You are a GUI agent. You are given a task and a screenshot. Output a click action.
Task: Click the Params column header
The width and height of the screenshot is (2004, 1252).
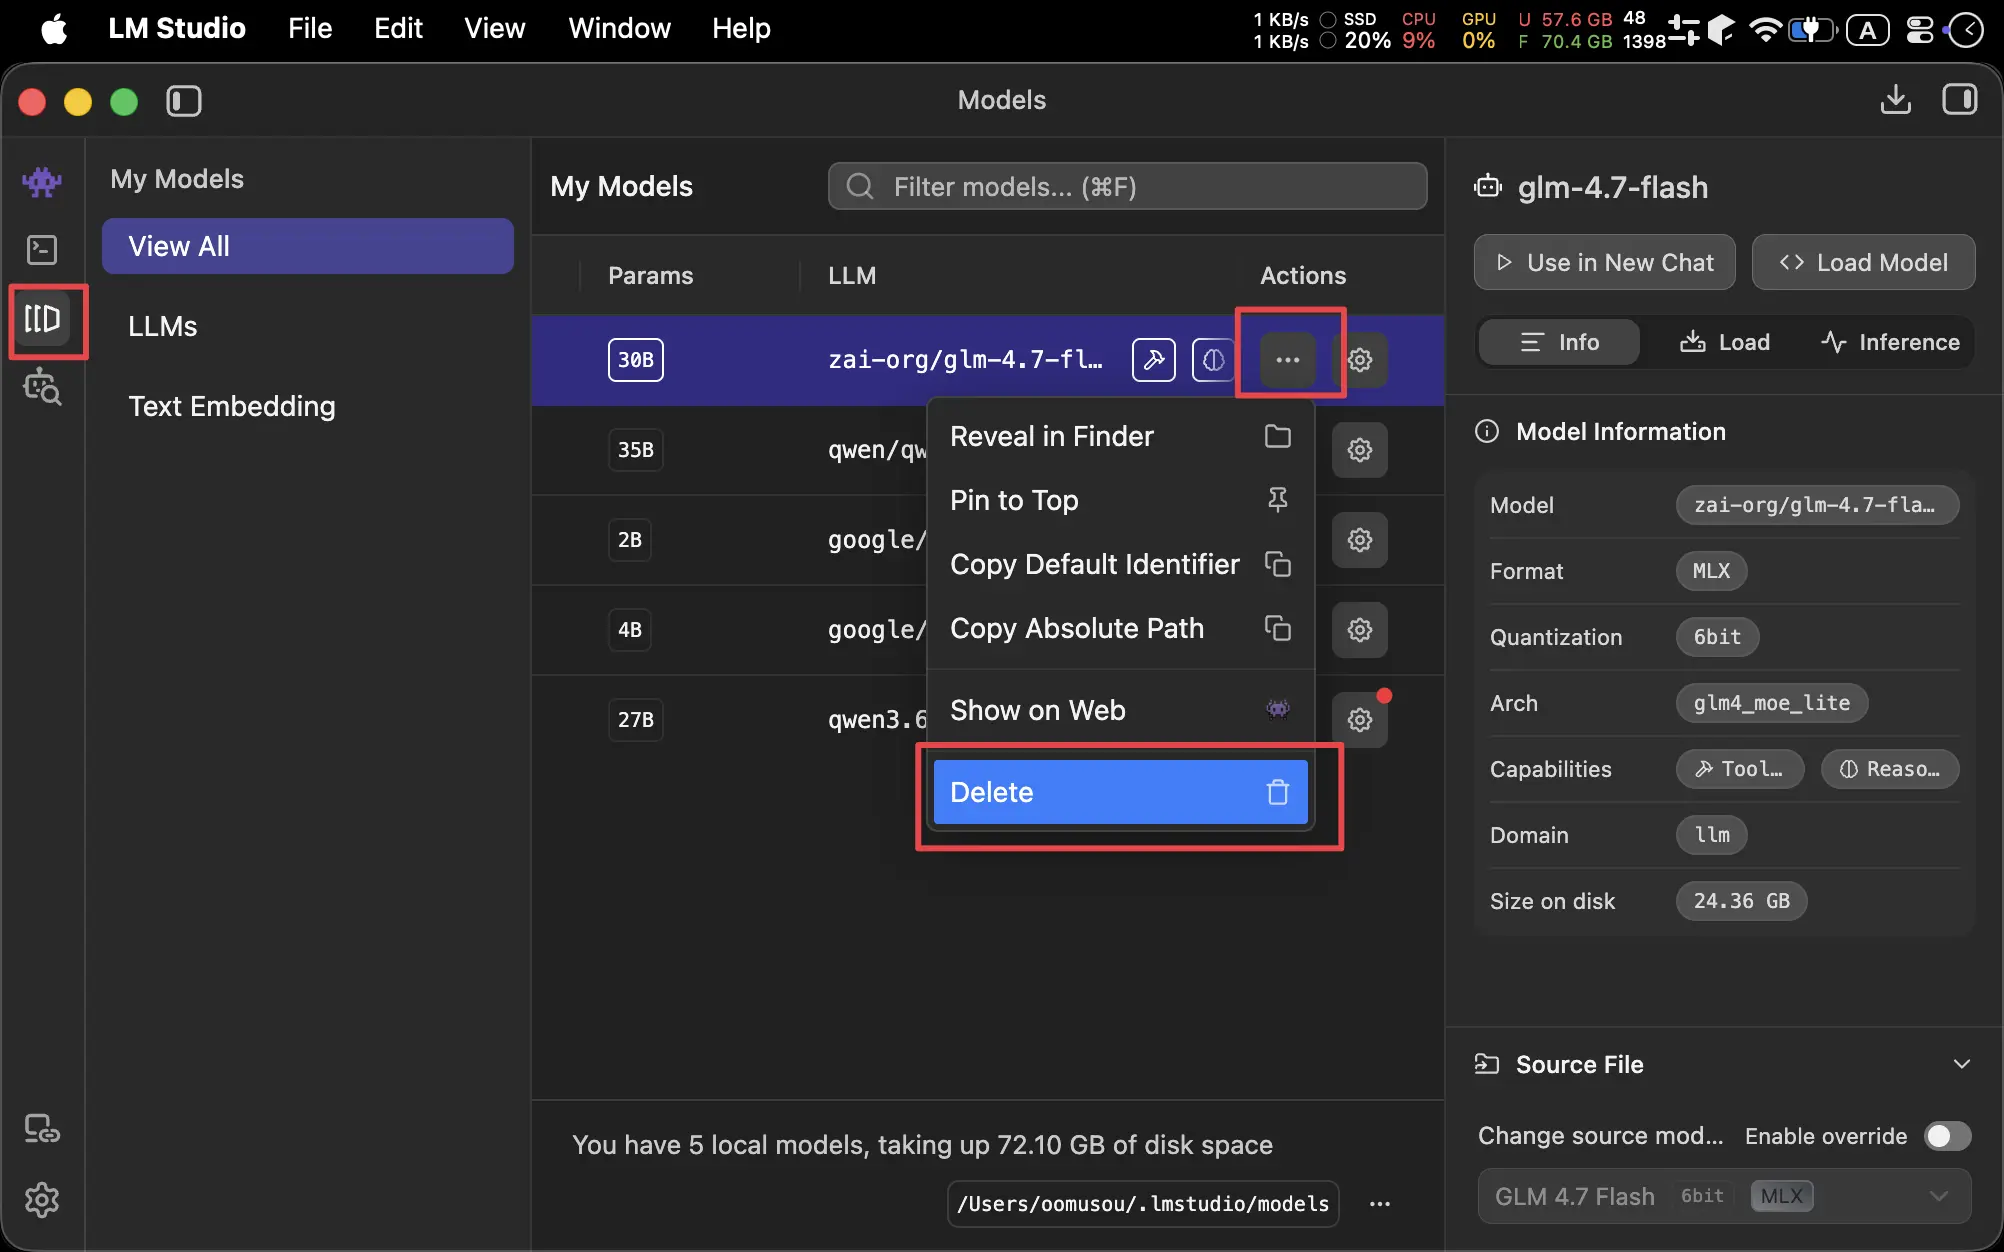[650, 275]
